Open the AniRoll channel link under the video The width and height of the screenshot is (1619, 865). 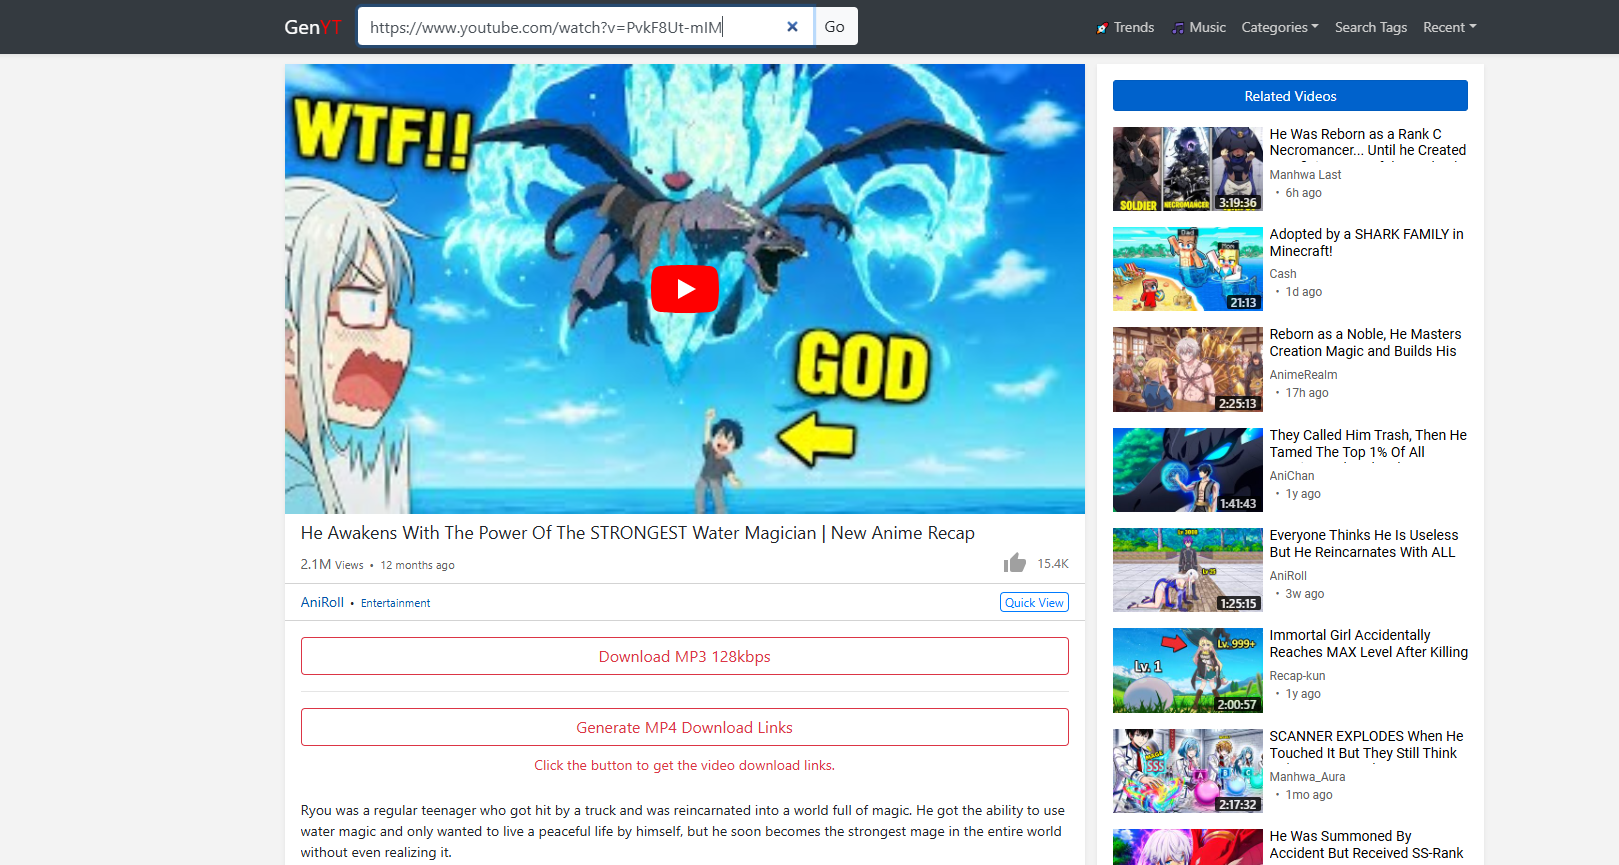[322, 602]
